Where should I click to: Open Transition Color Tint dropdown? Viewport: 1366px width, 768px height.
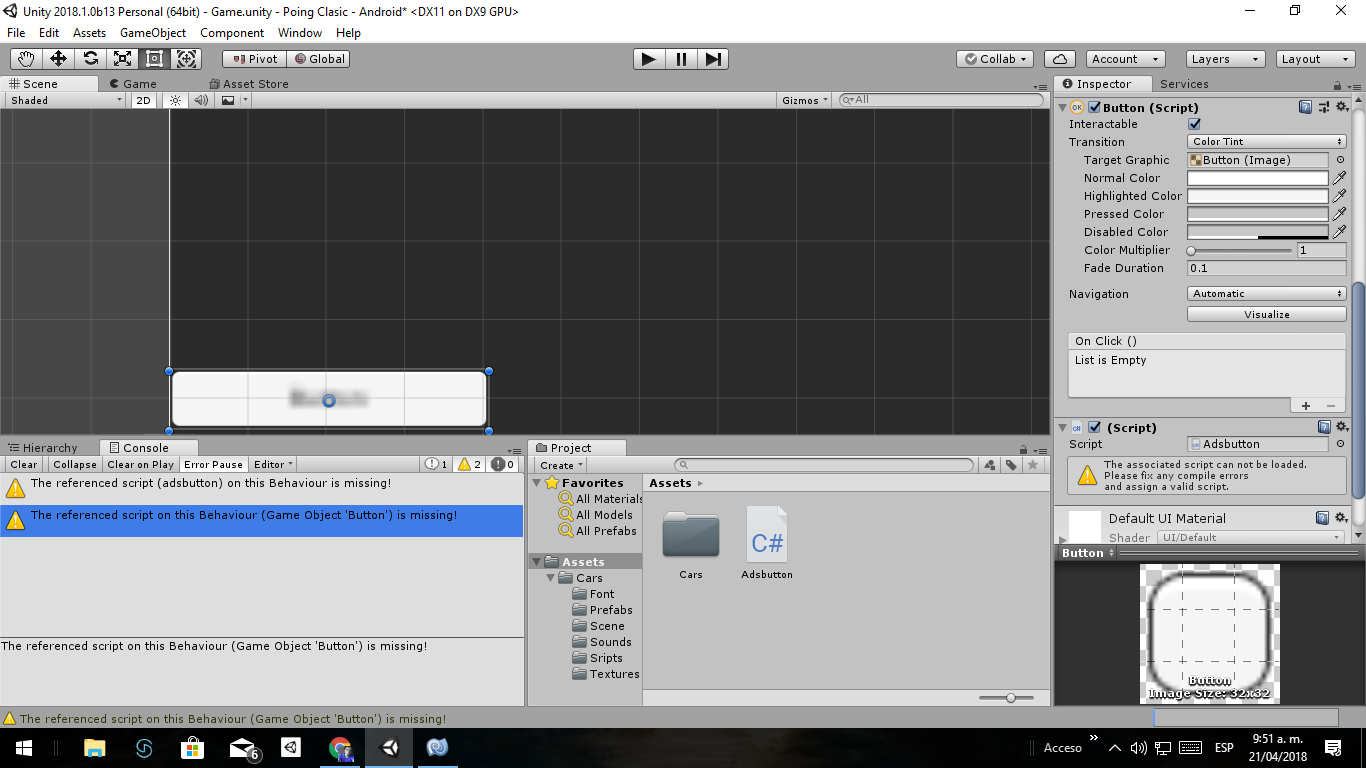point(1267,142)
